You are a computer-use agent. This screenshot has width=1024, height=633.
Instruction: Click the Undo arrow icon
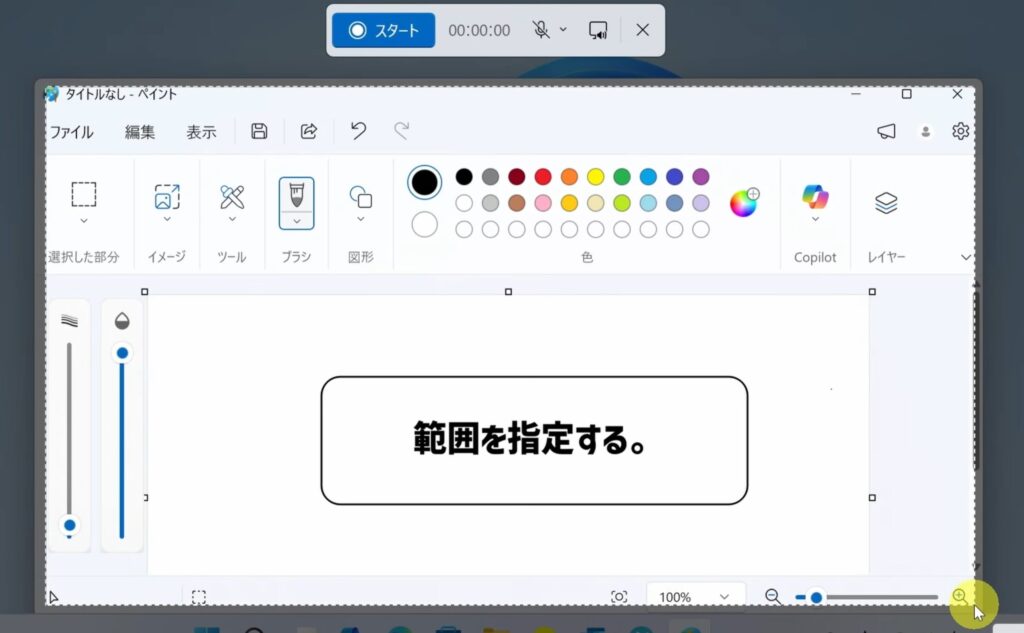(357, 131)
